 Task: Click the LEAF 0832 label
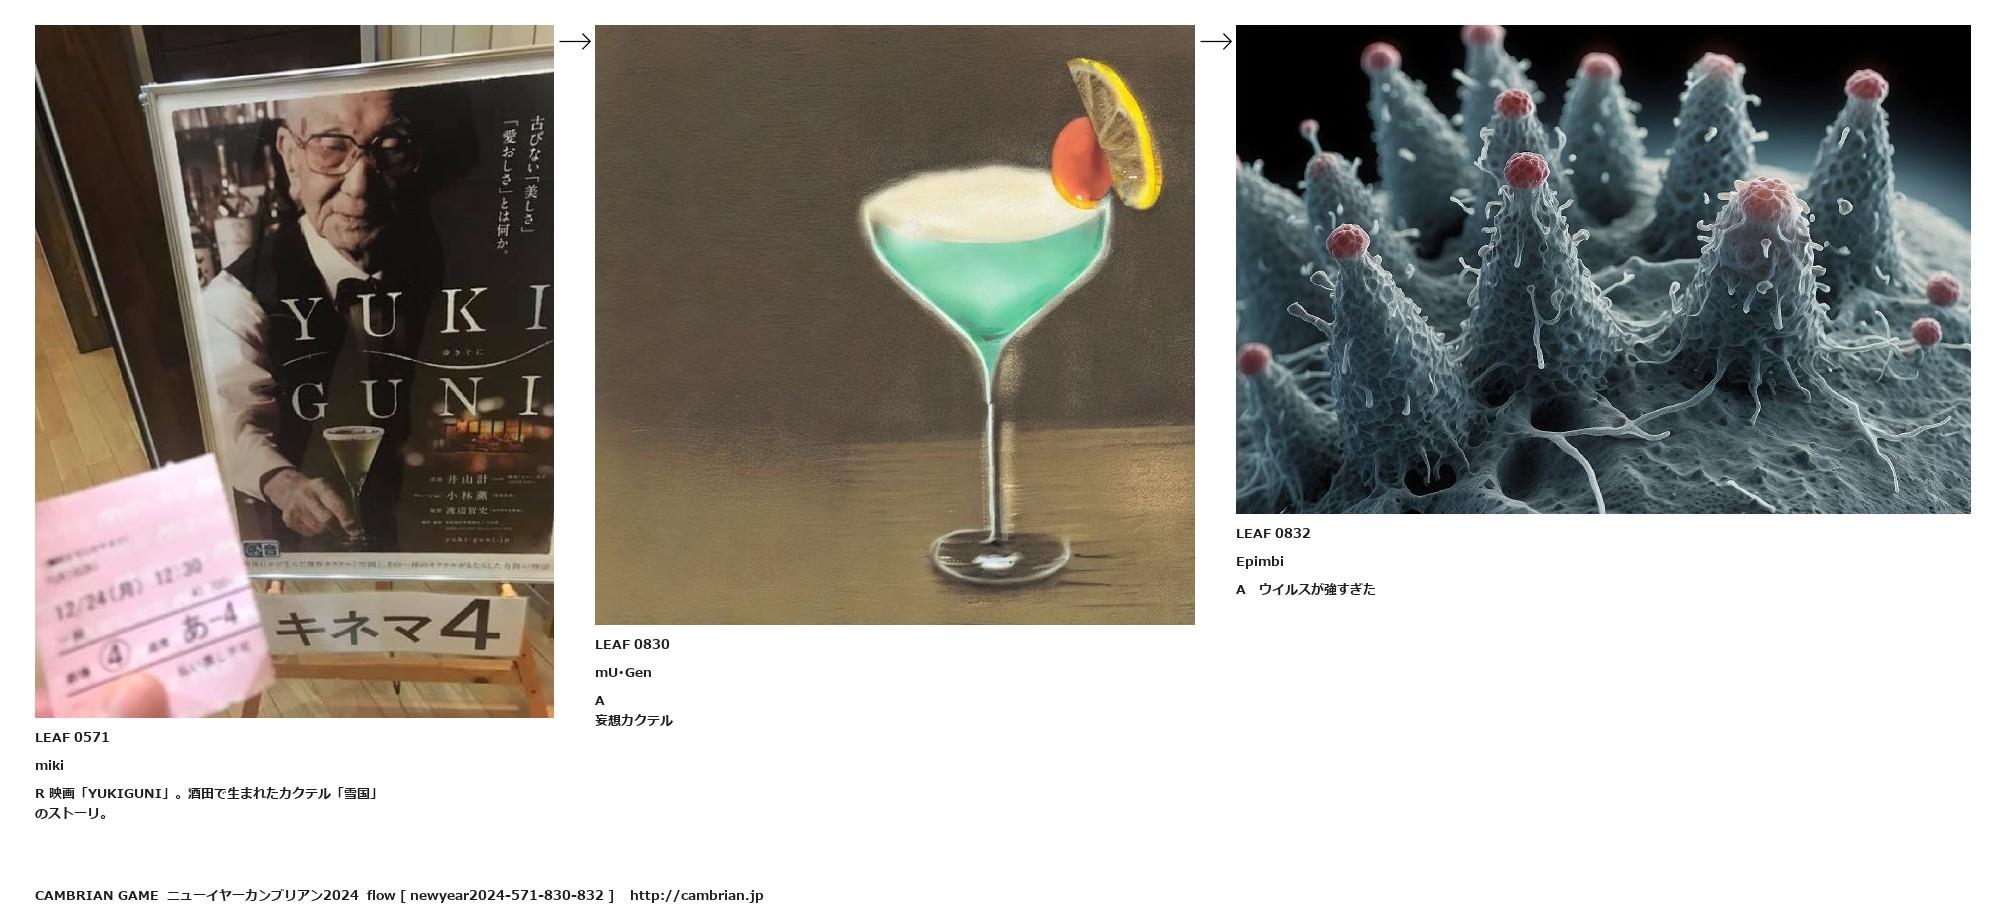(x=1273, y=533)
